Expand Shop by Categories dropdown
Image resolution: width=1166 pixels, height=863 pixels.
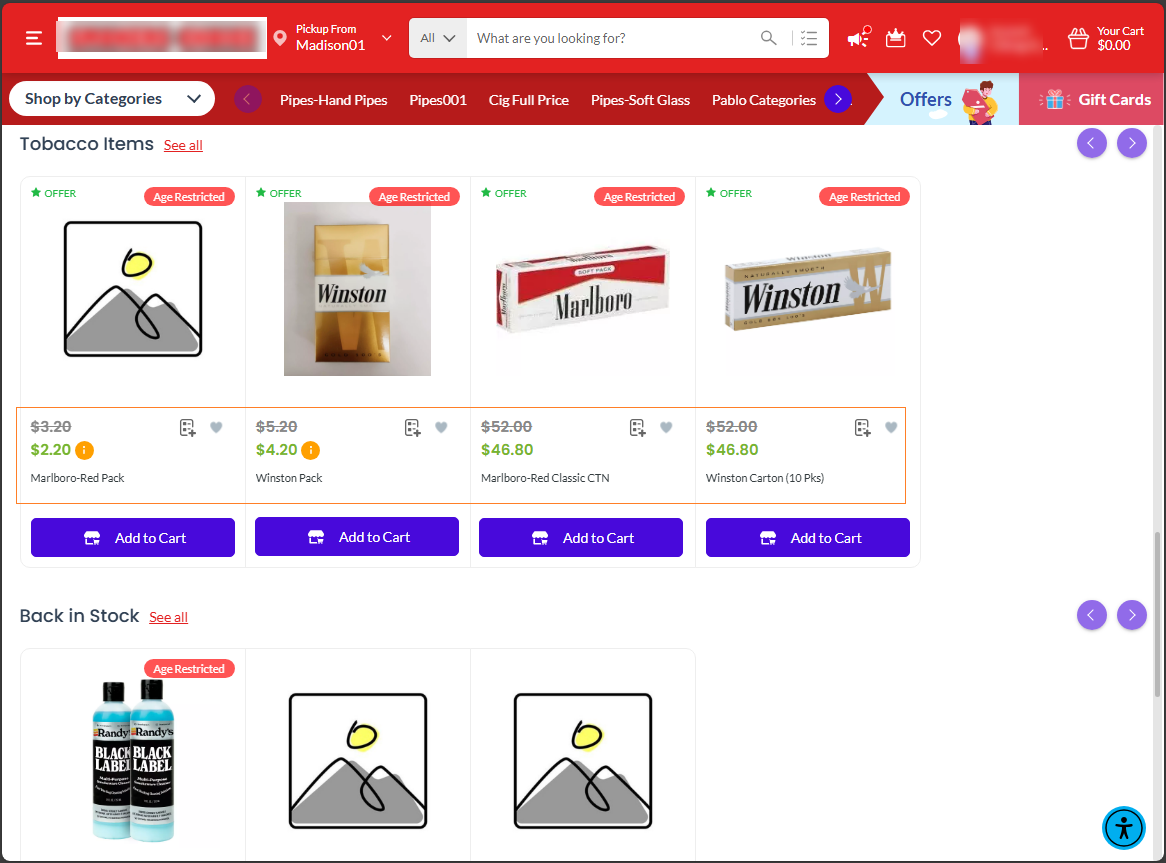(112, 99)
